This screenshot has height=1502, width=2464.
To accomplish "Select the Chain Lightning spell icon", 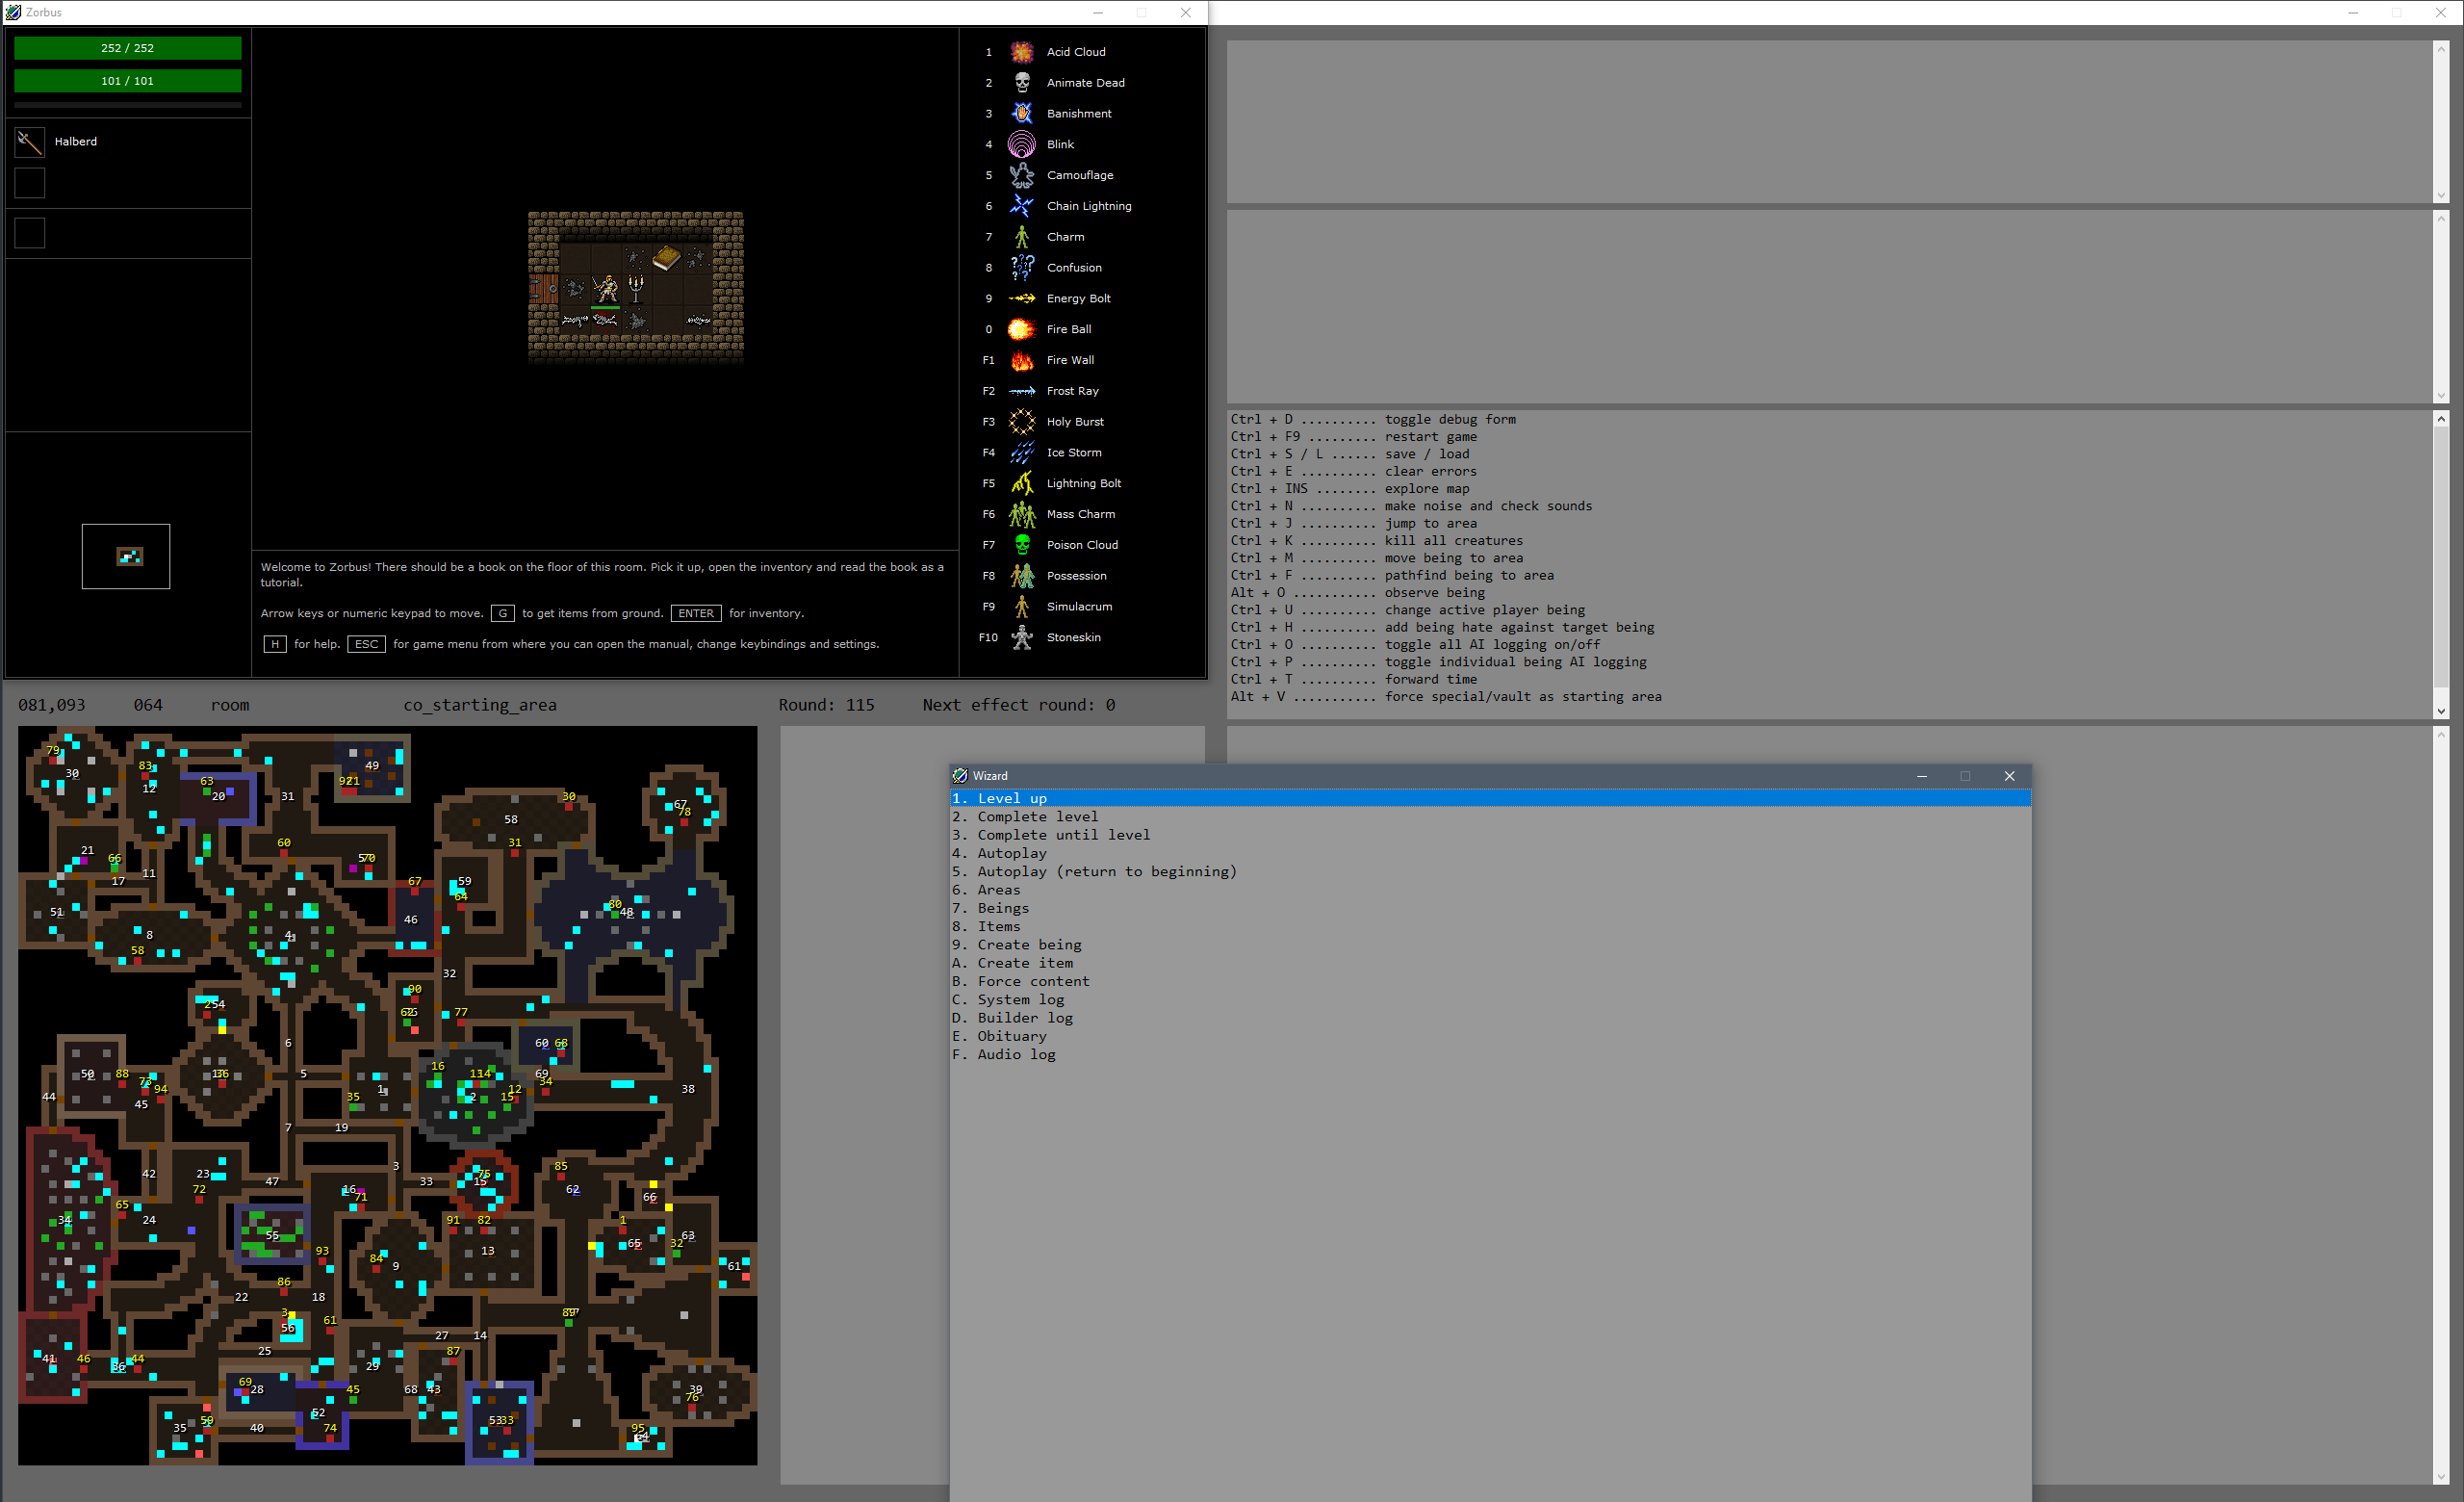I will click(1021, 206).
